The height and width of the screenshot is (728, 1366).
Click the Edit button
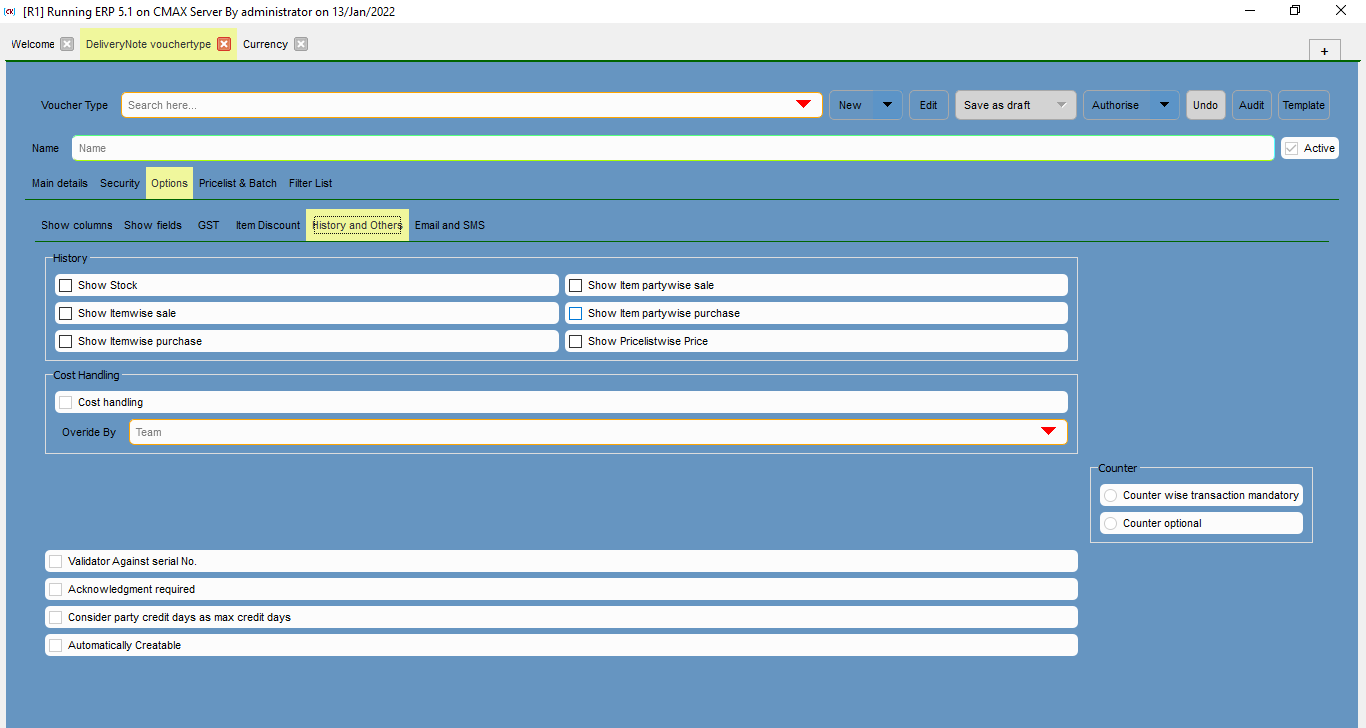[x=929, y=105]
